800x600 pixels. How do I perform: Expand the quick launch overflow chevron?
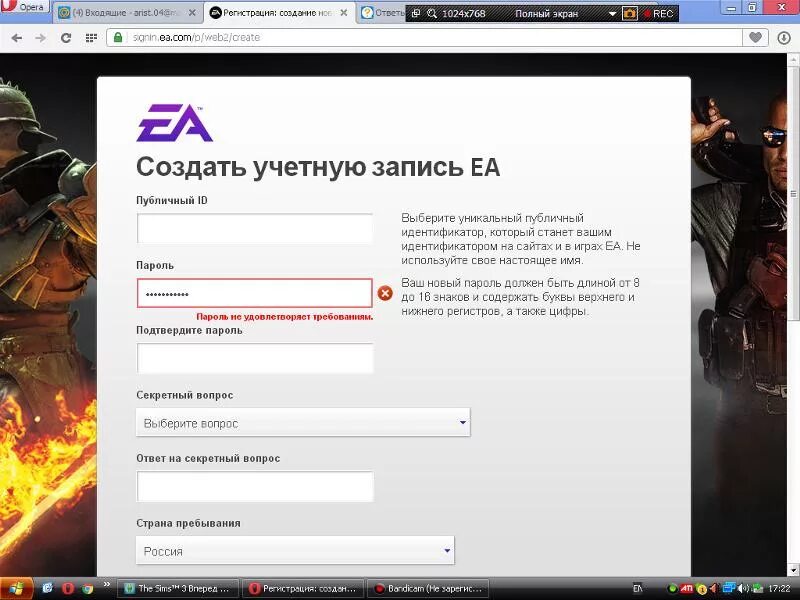tap(107, 585)
